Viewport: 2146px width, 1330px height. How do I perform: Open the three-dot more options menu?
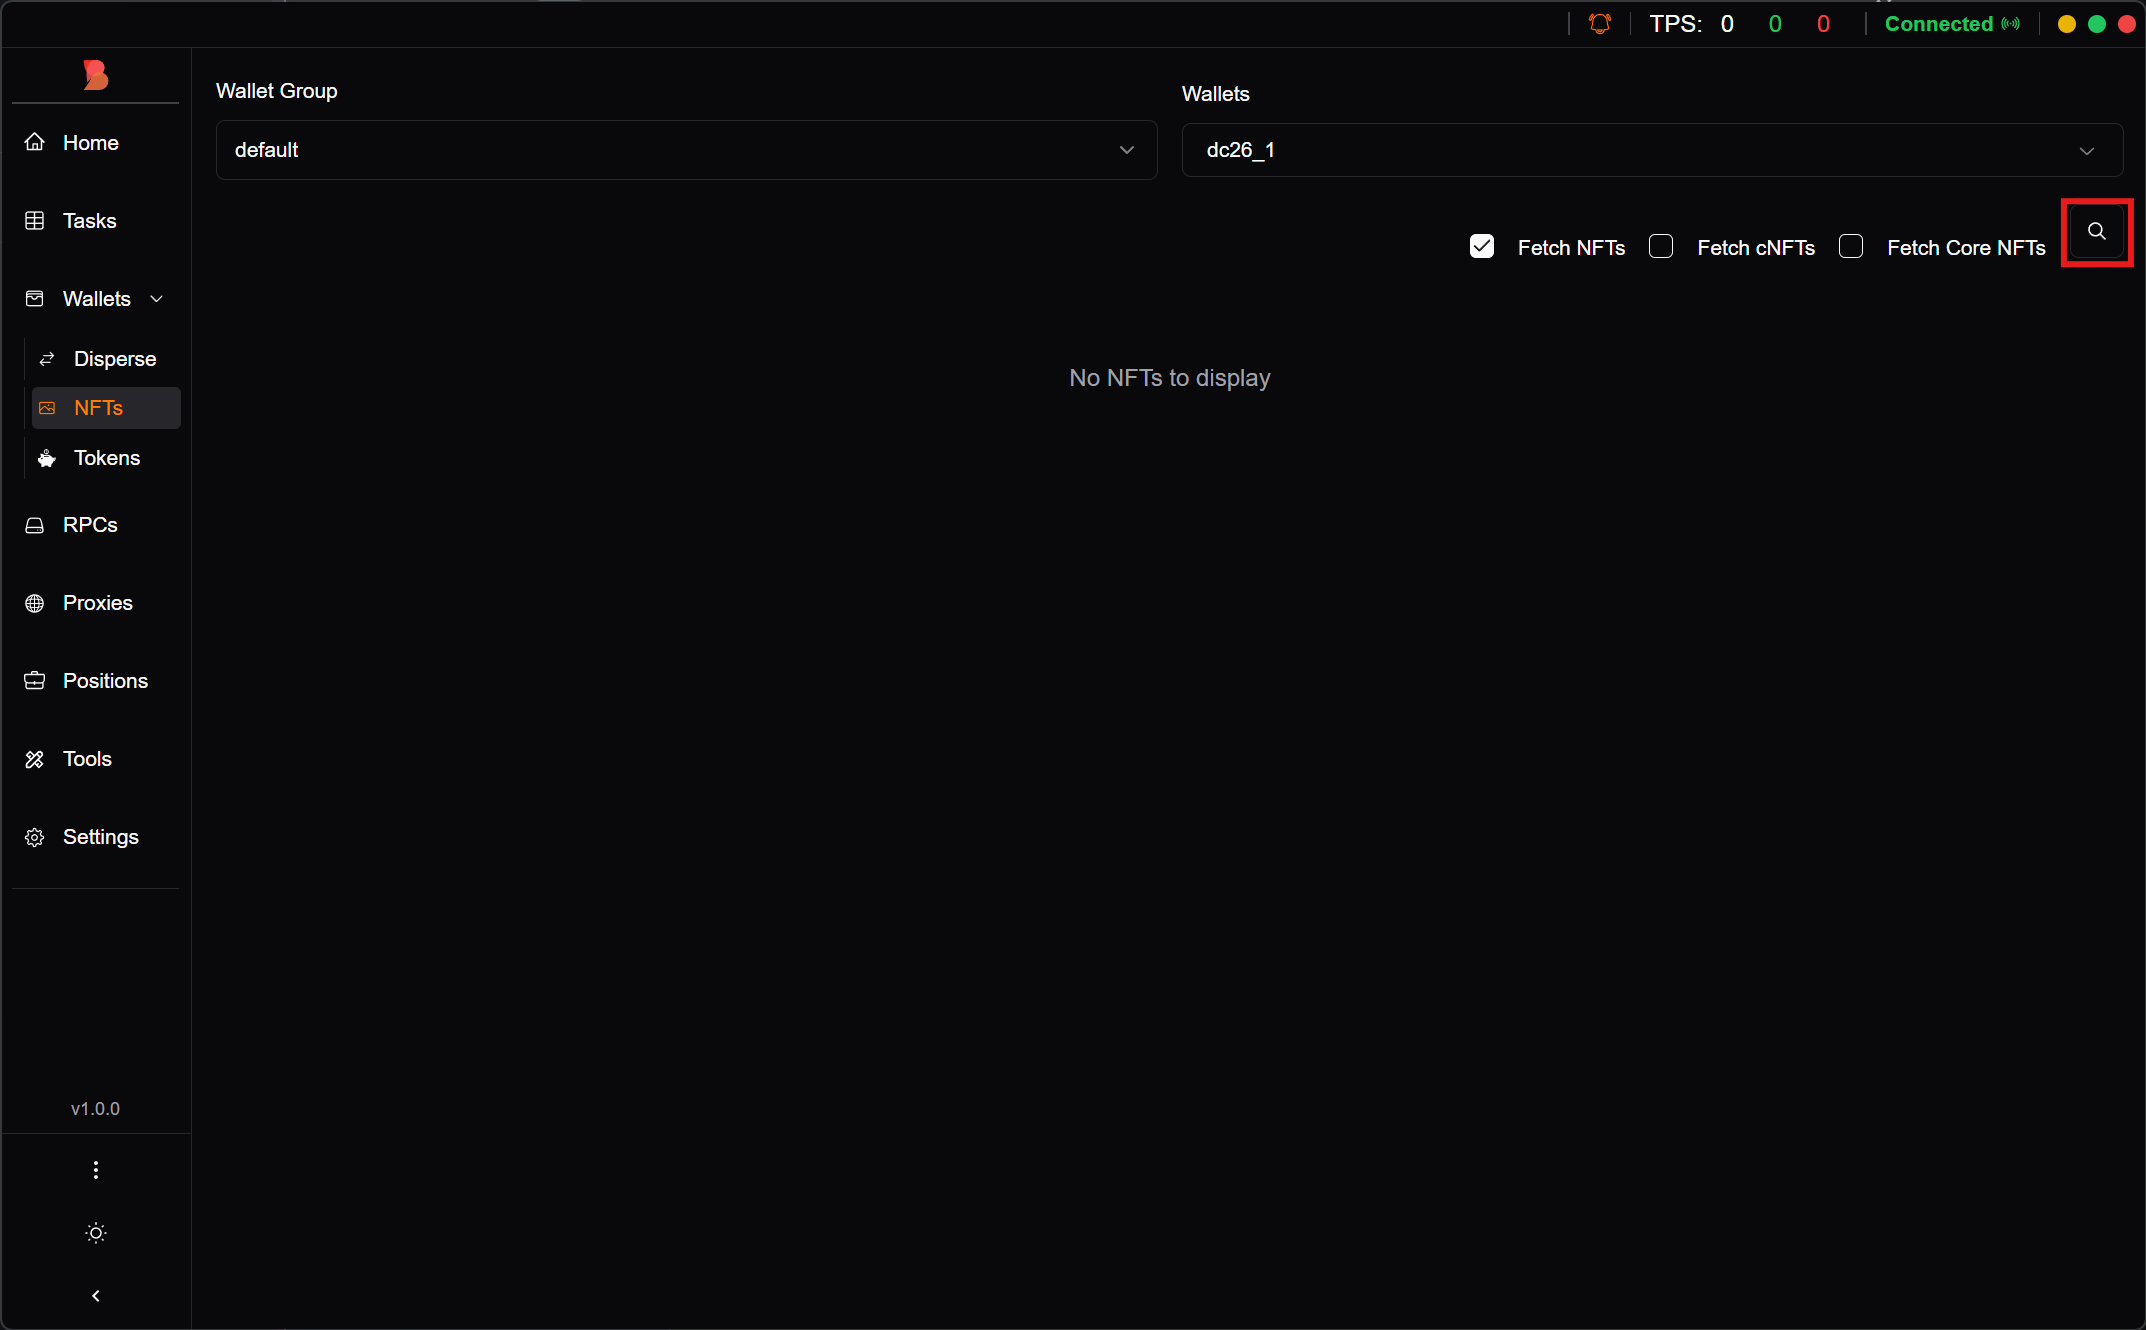coord(96,1170)
